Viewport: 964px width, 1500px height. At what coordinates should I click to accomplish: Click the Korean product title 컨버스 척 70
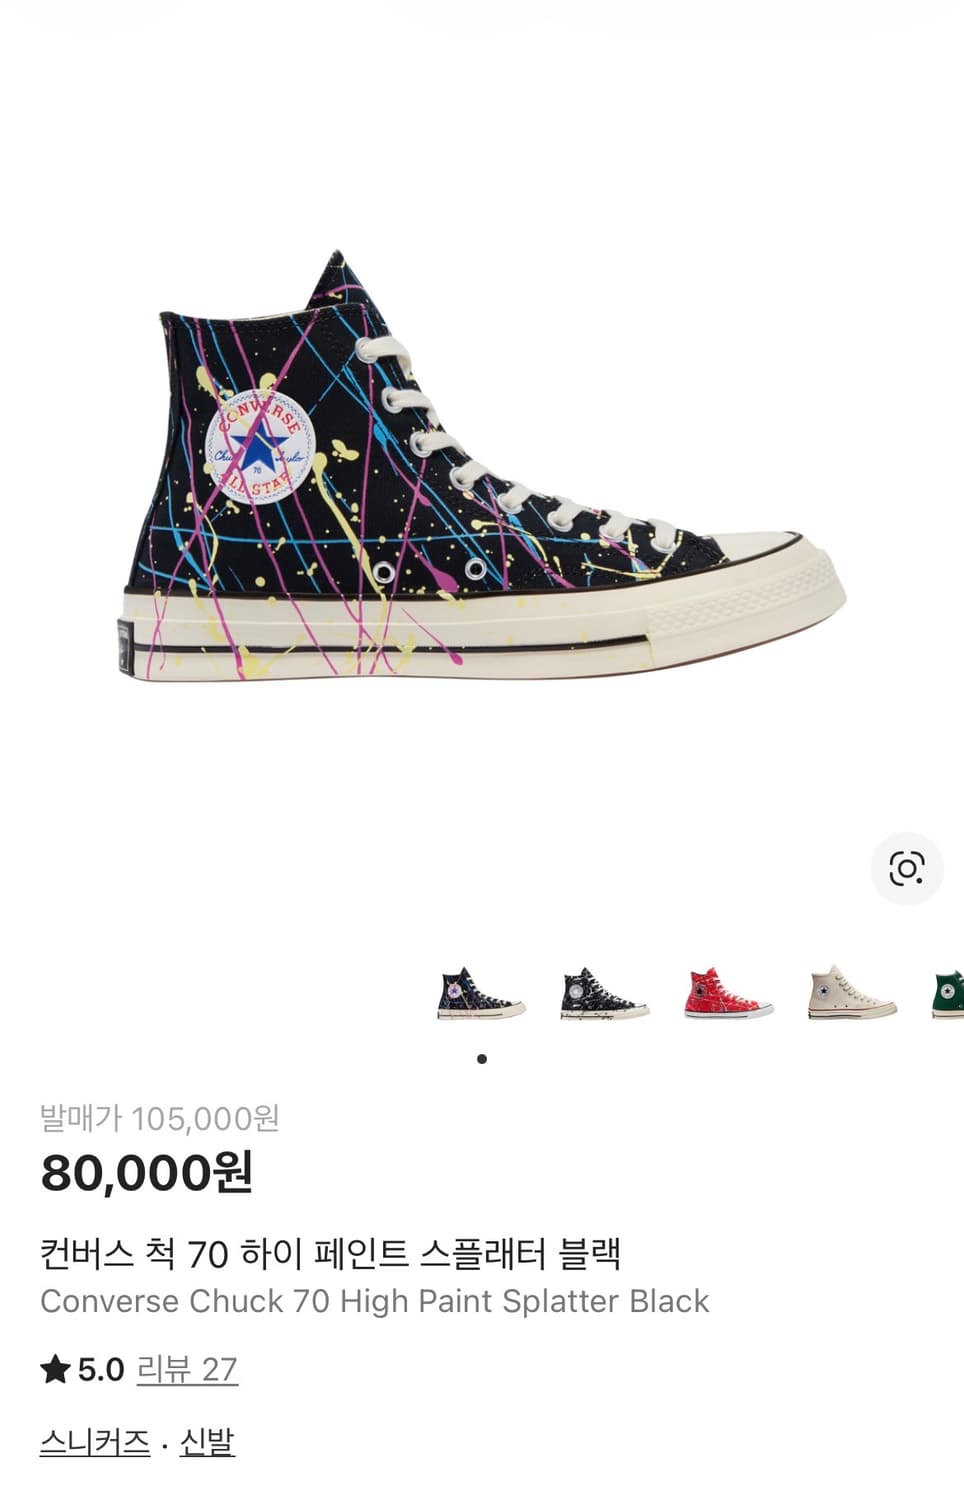(x=331, y=1253)
